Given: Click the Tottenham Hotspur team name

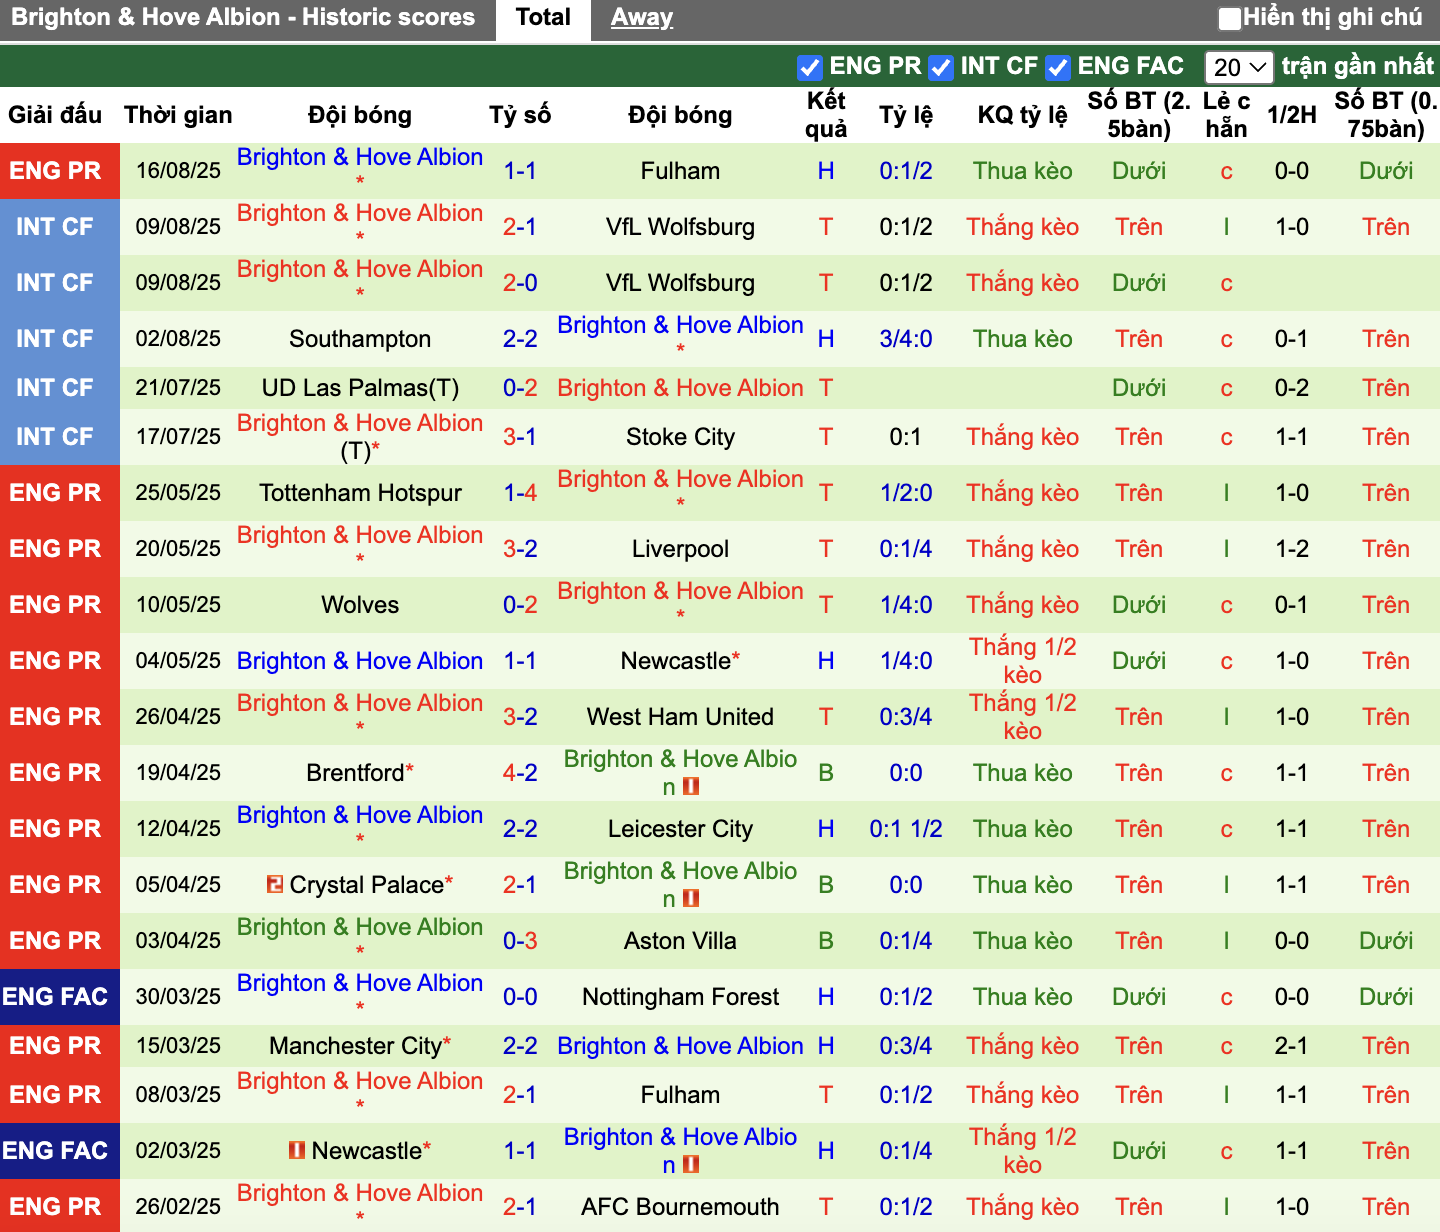Looking at the screenshot, I should point(360,493).
